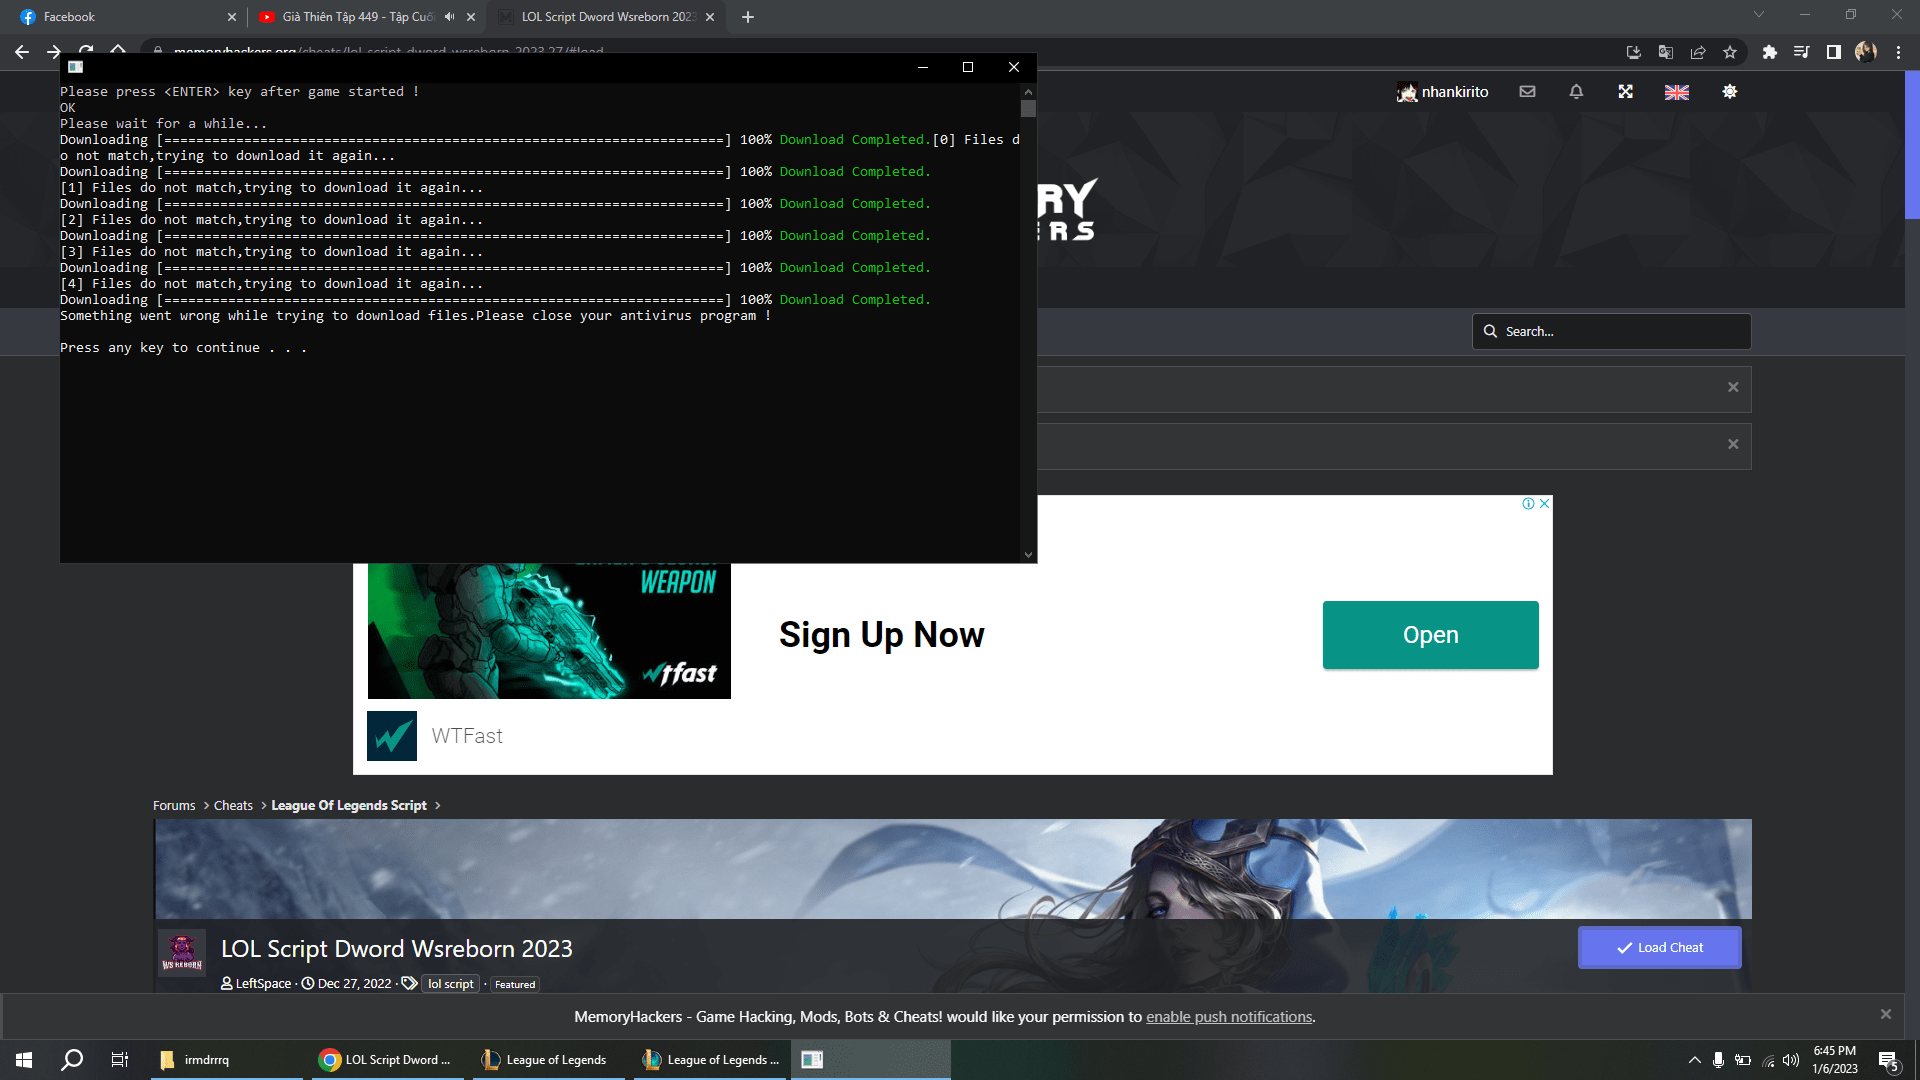The width and height of the screenshot is (1920, 1080).
Task: Dismiss the second forum notice banner
Action: [1733, 444]
